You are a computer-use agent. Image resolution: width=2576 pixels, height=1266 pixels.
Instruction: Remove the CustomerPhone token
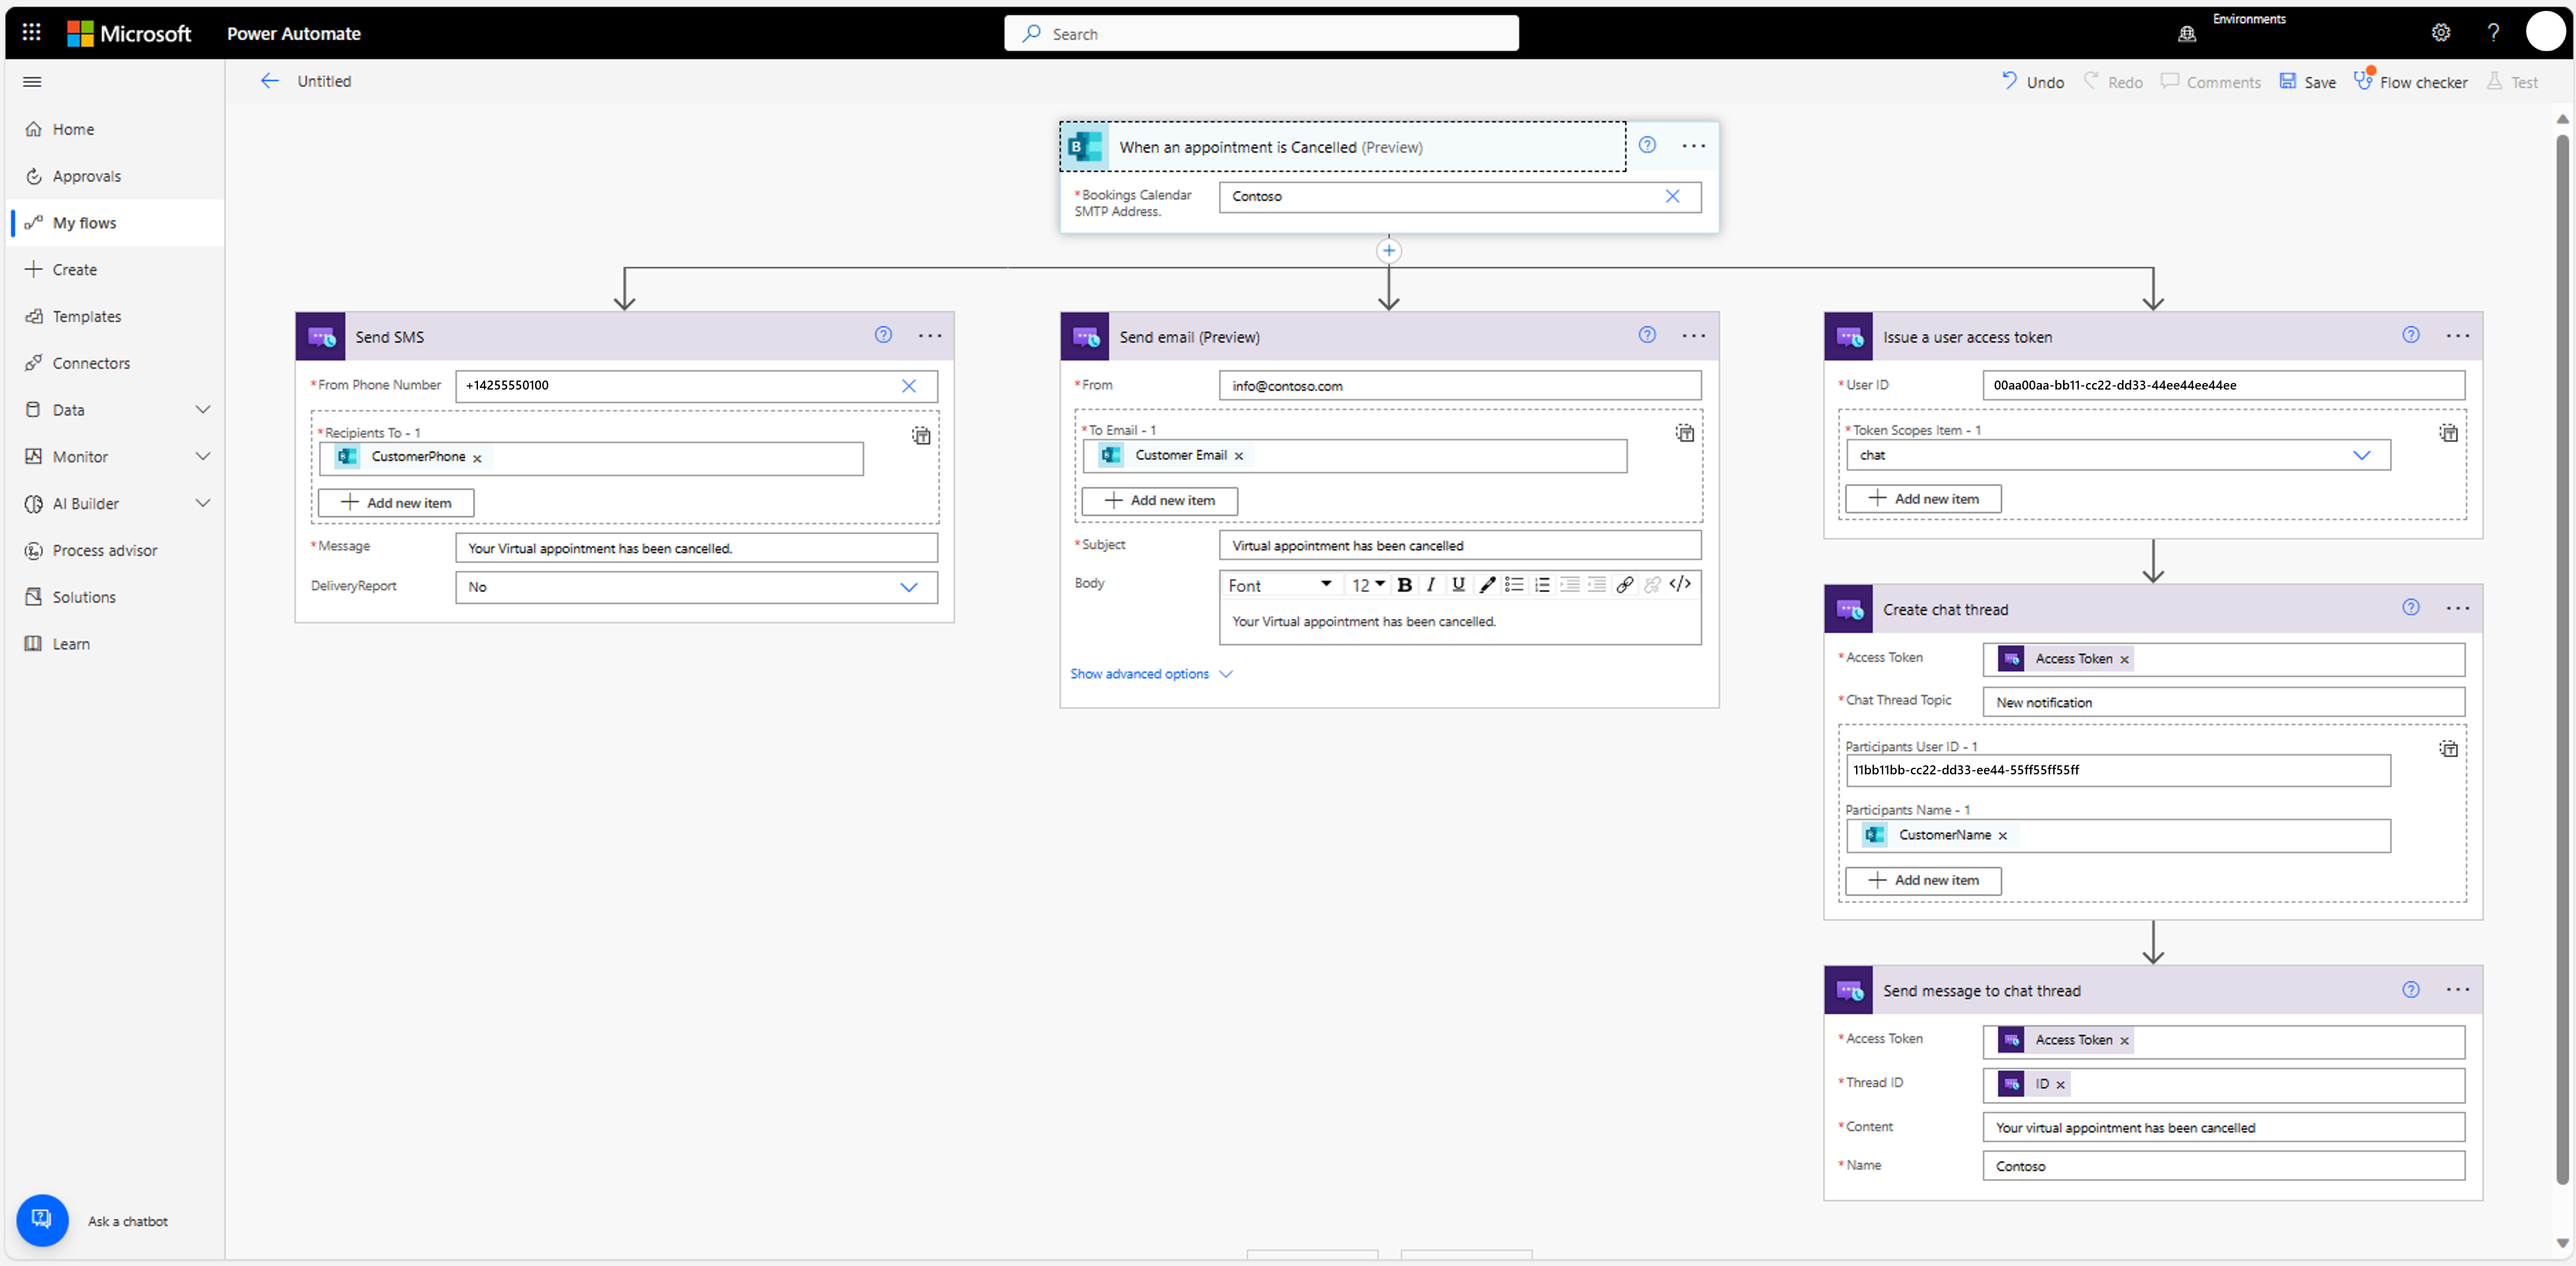[x=478, y=459]
